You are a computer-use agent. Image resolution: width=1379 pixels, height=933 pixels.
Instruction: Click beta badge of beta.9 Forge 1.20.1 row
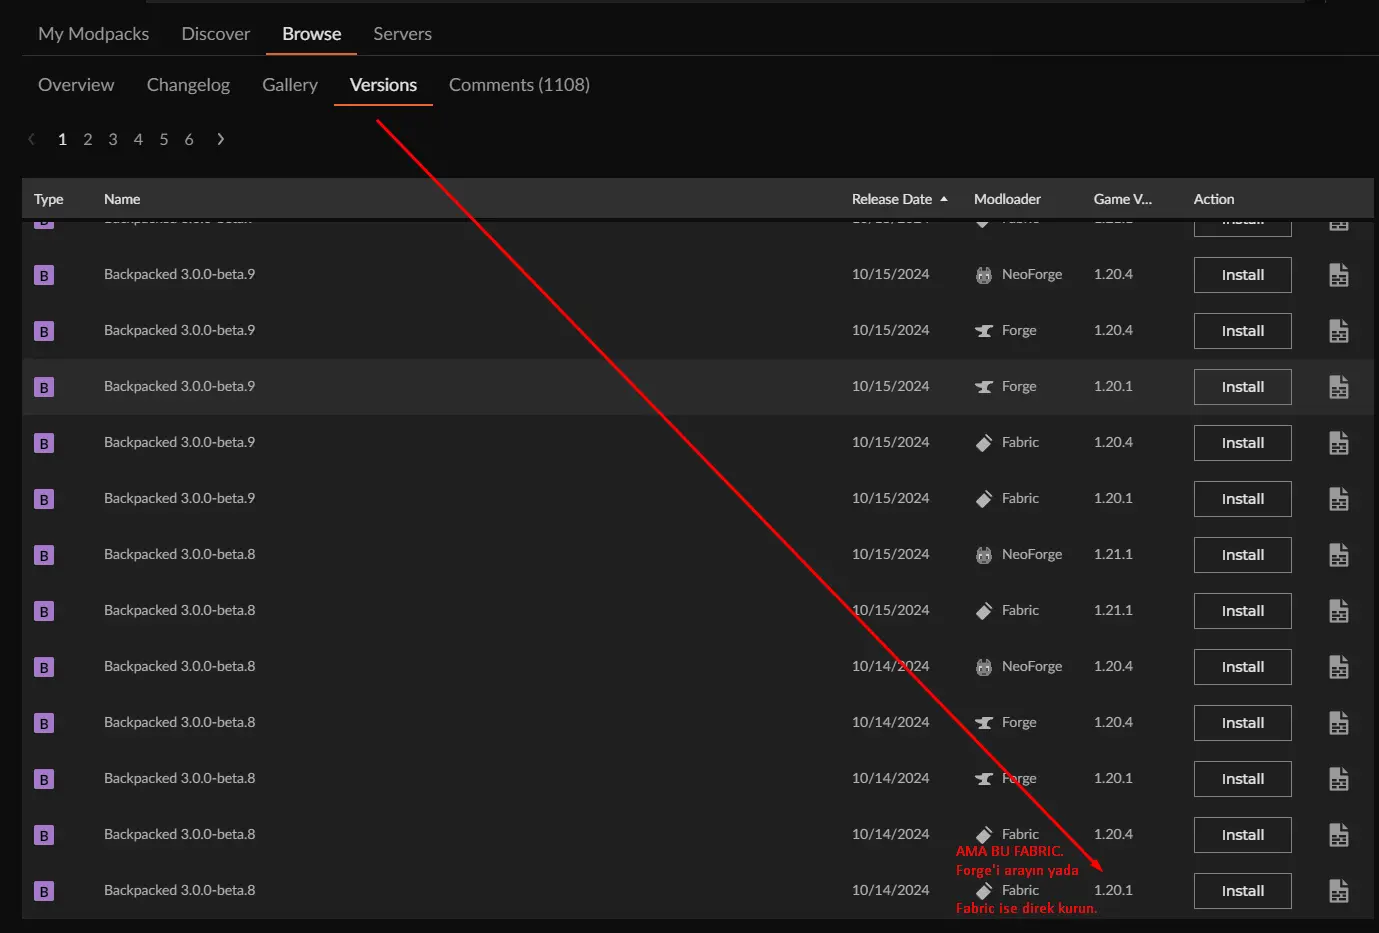point(44,387)
